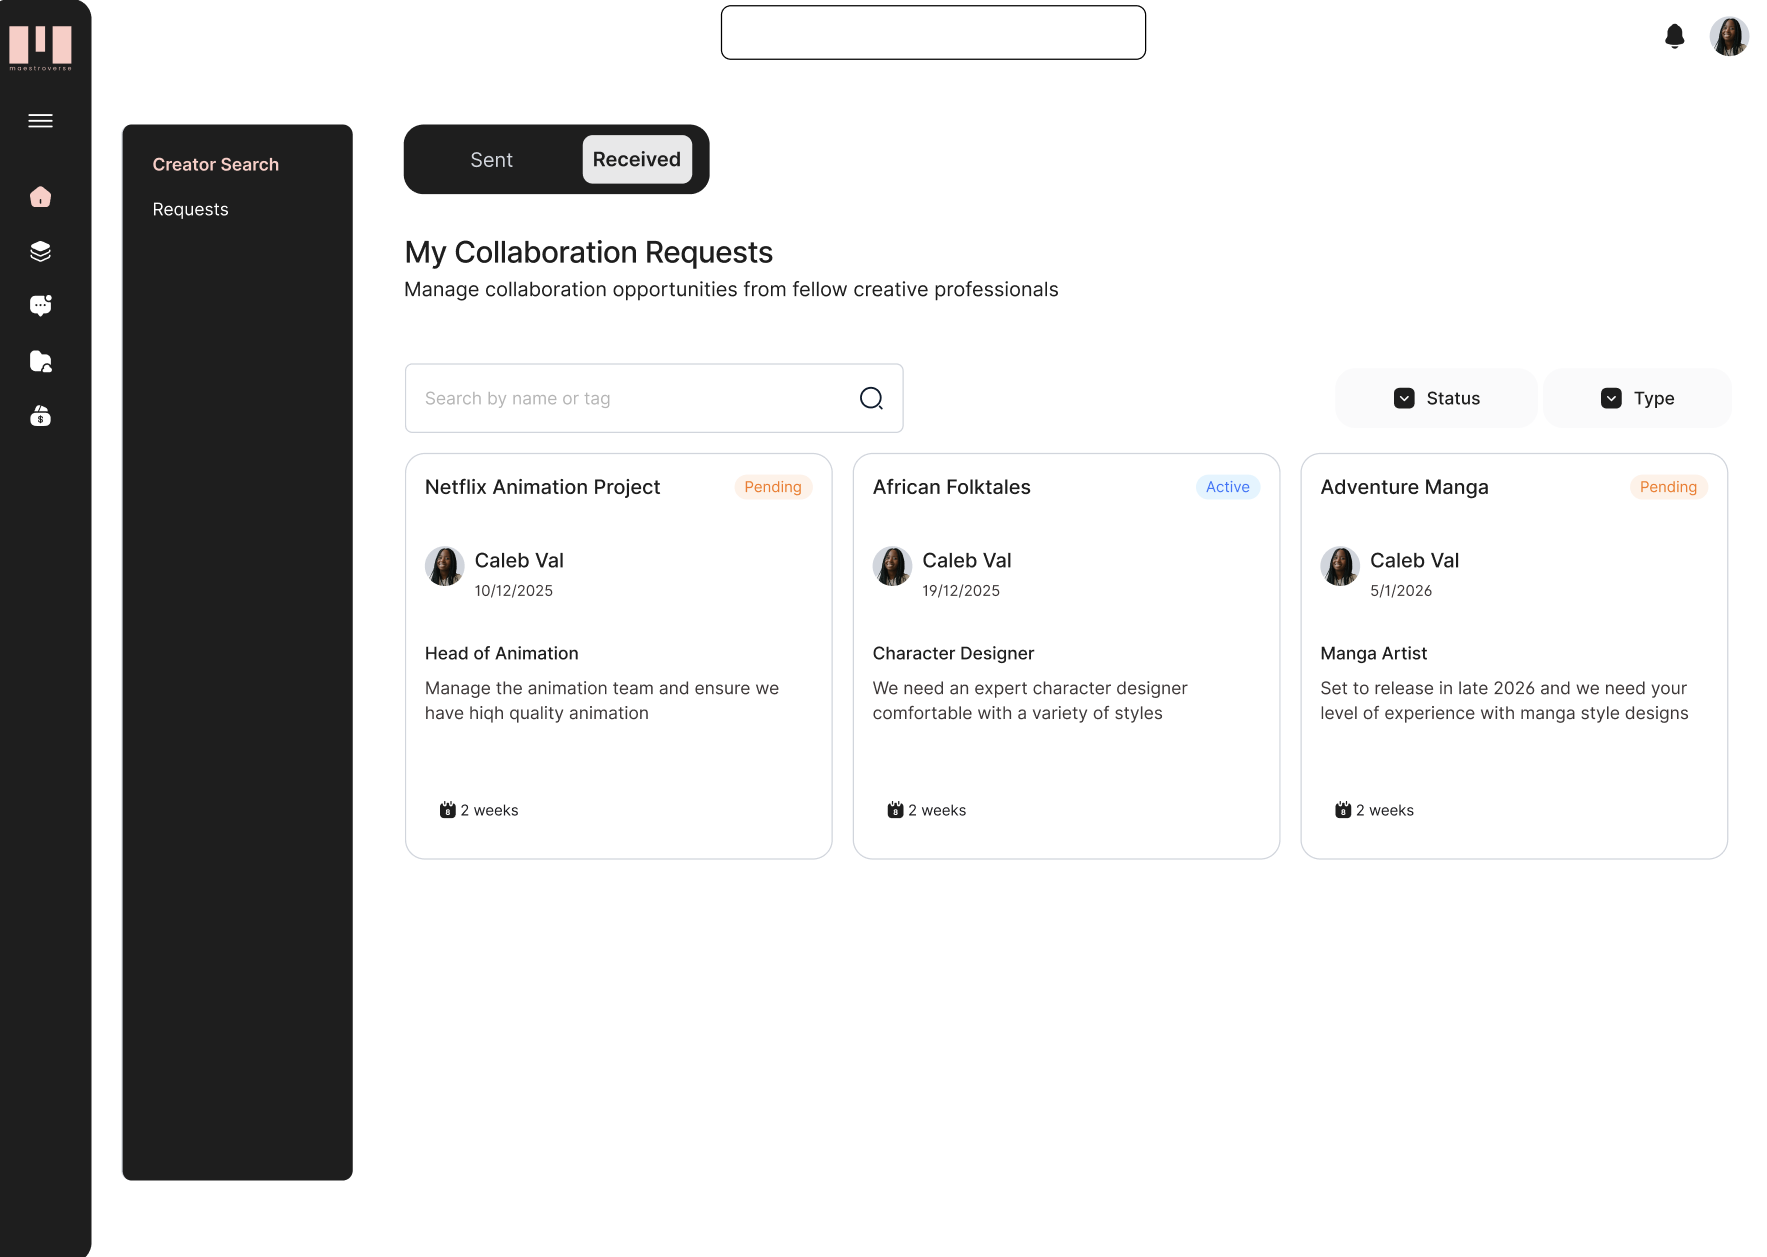Image resolution: width=1767 pixels, height=1257 pixels.
Task: Click the search magnifier in the search bar
Action: coord(871,397)
